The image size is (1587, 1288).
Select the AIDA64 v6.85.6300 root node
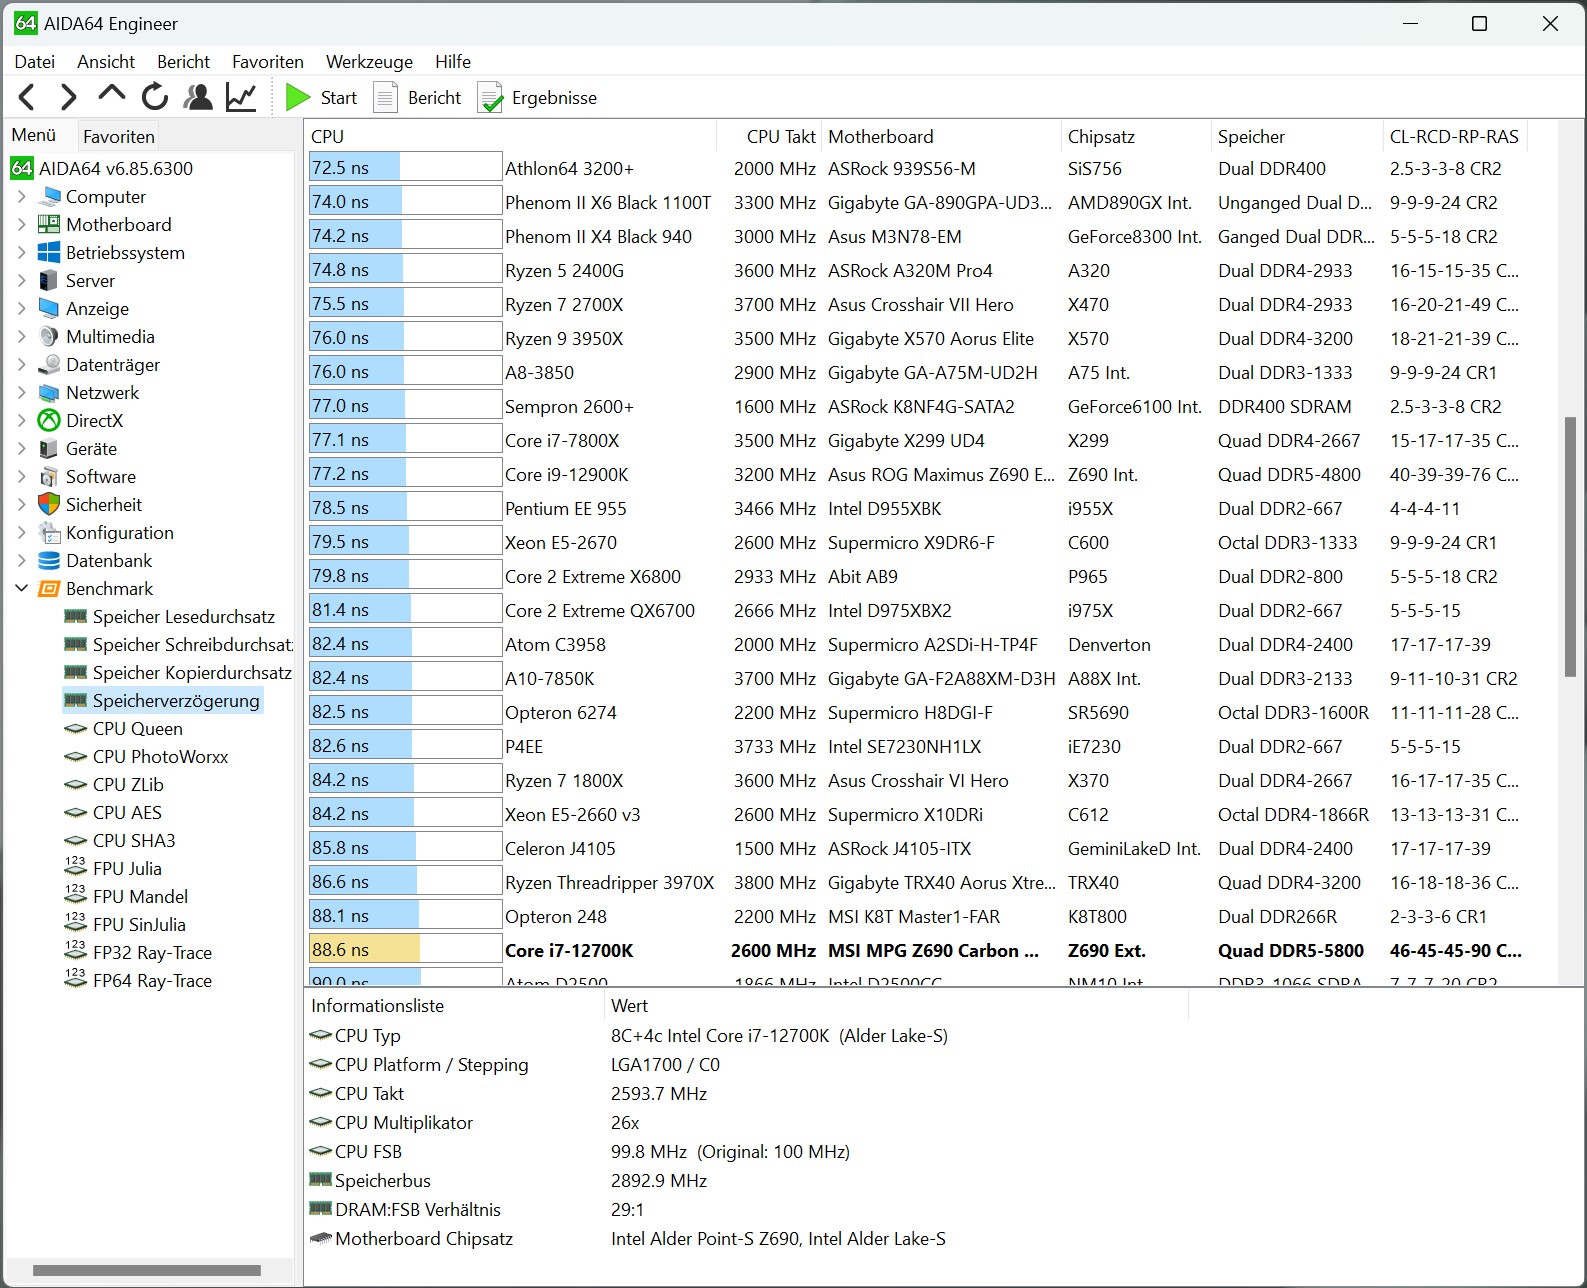click(x=102, y=168)
